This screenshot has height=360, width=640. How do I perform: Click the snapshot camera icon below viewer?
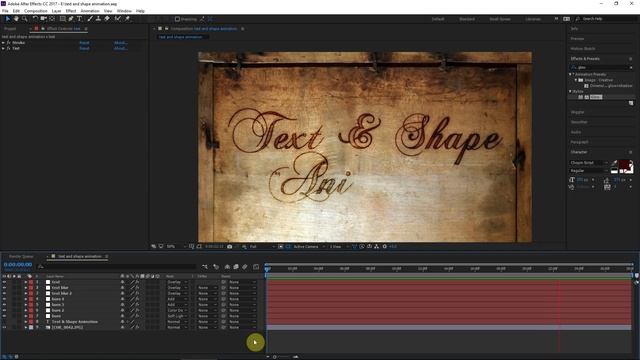click(229, 247)
